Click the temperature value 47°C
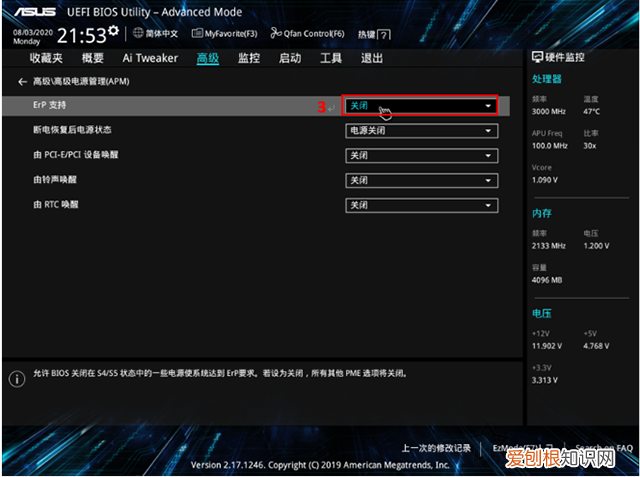 [x=591, y=111]
